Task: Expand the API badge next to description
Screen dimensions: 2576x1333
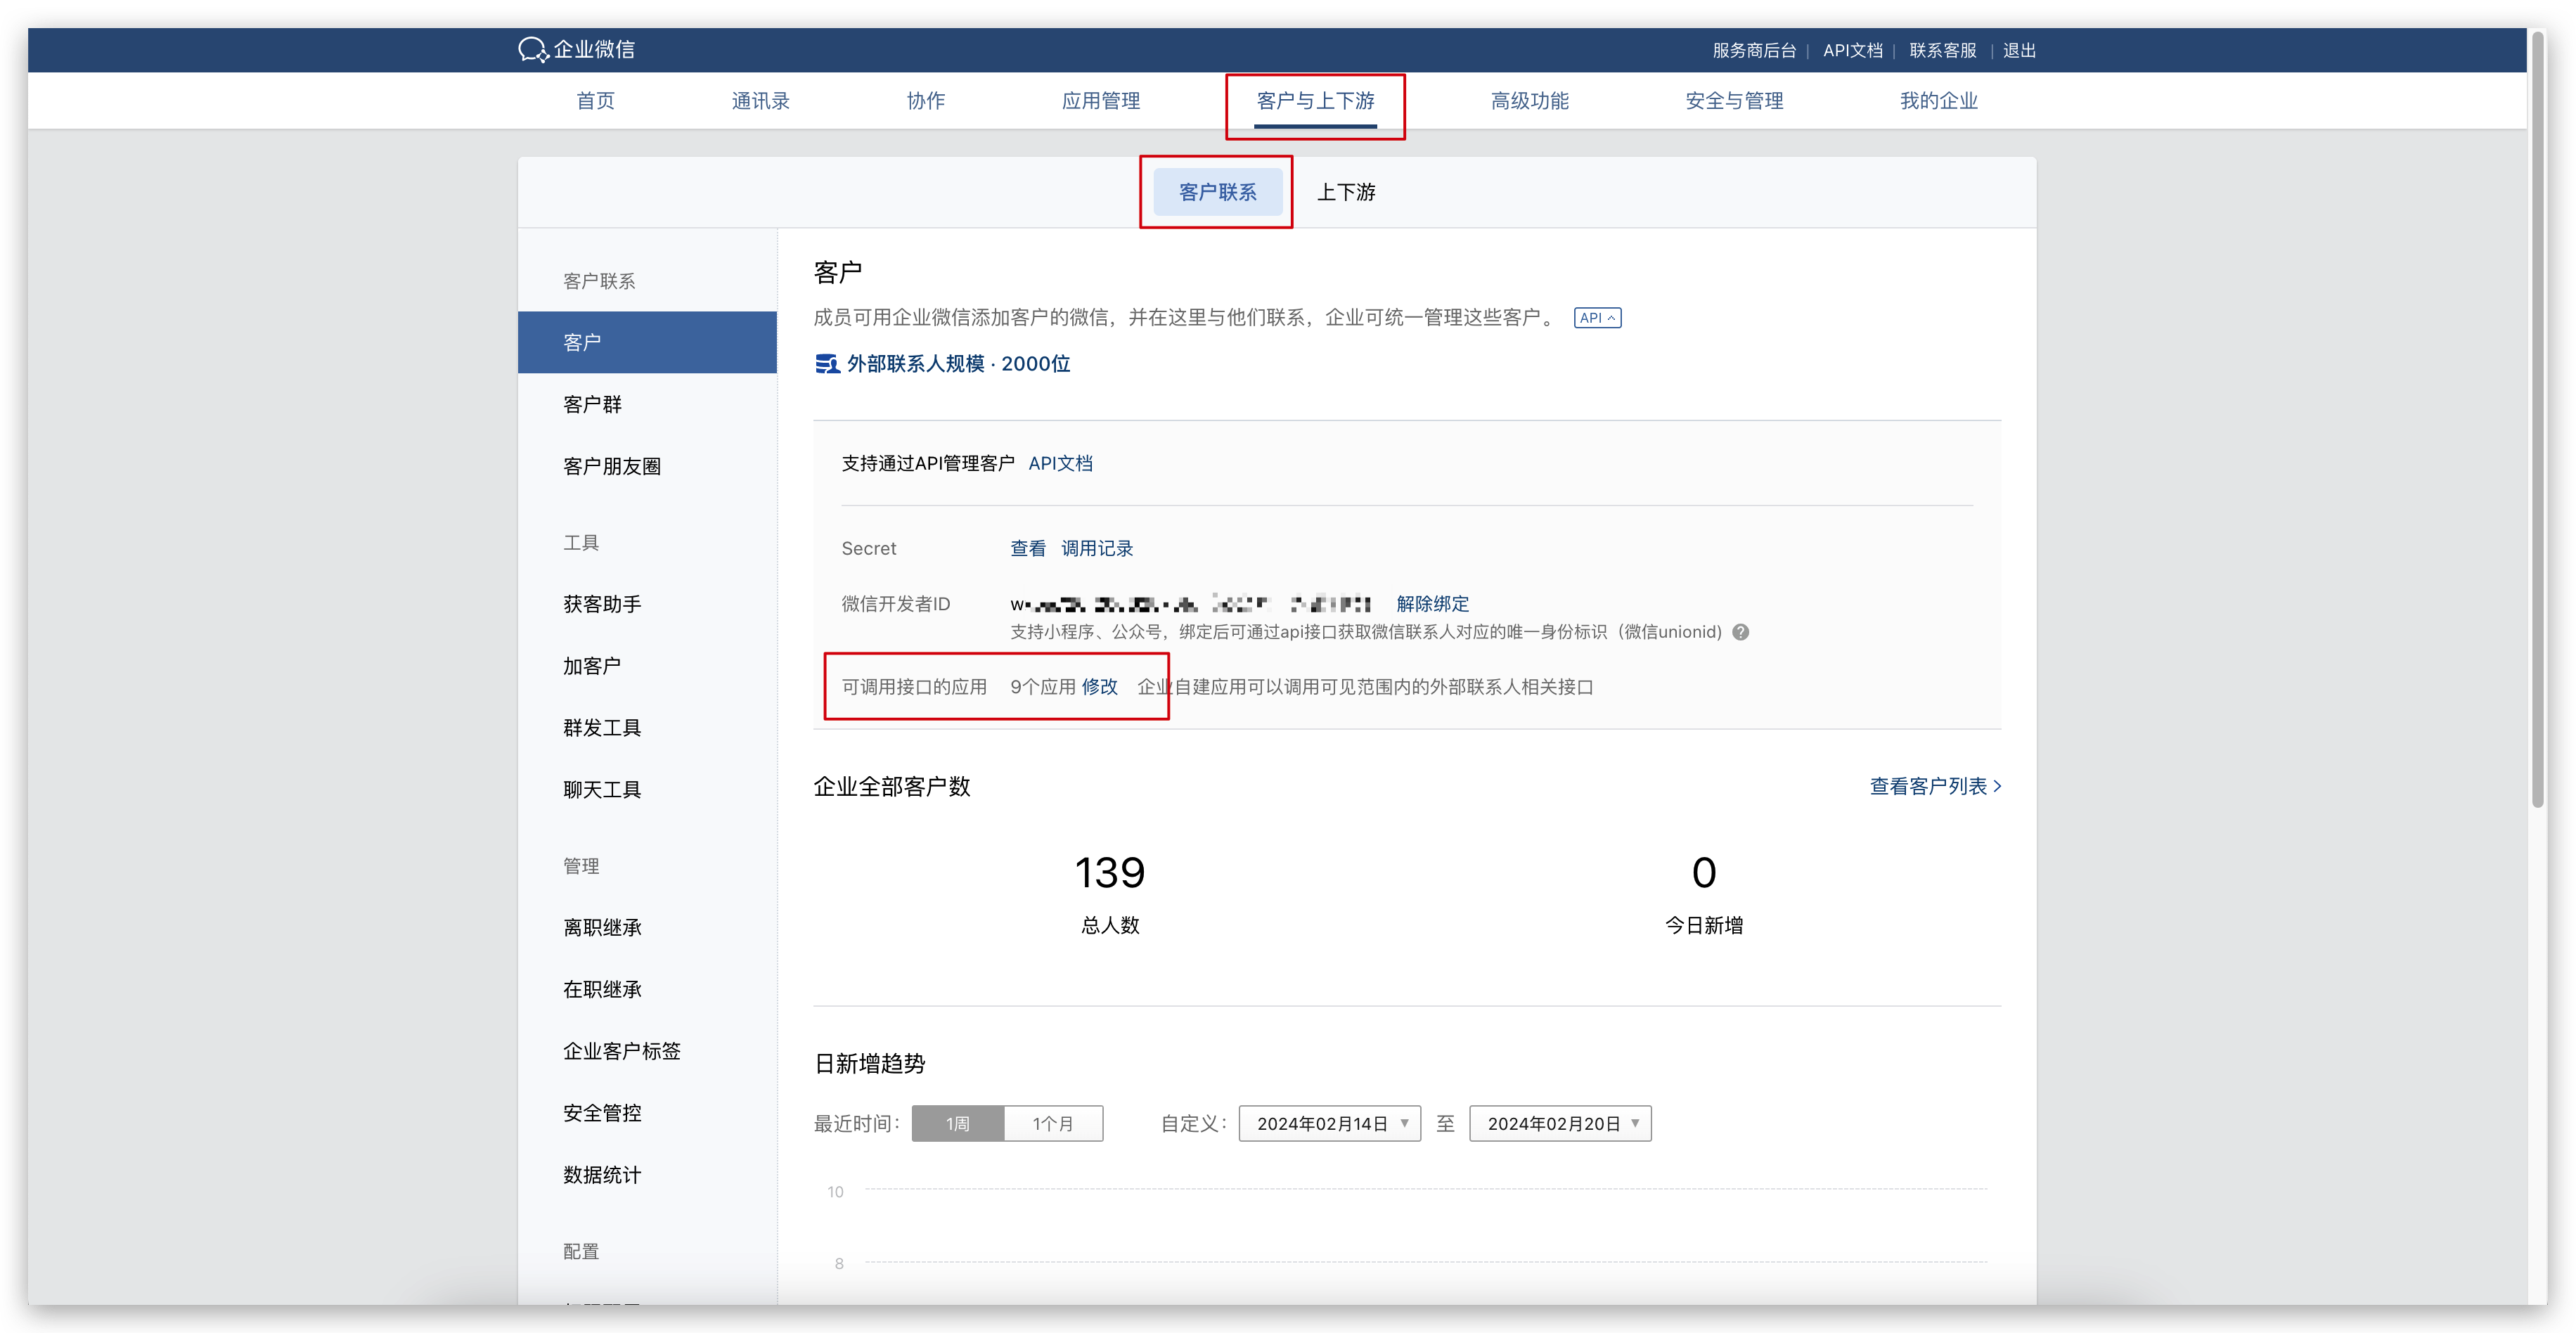Action: pos(1597,318)
